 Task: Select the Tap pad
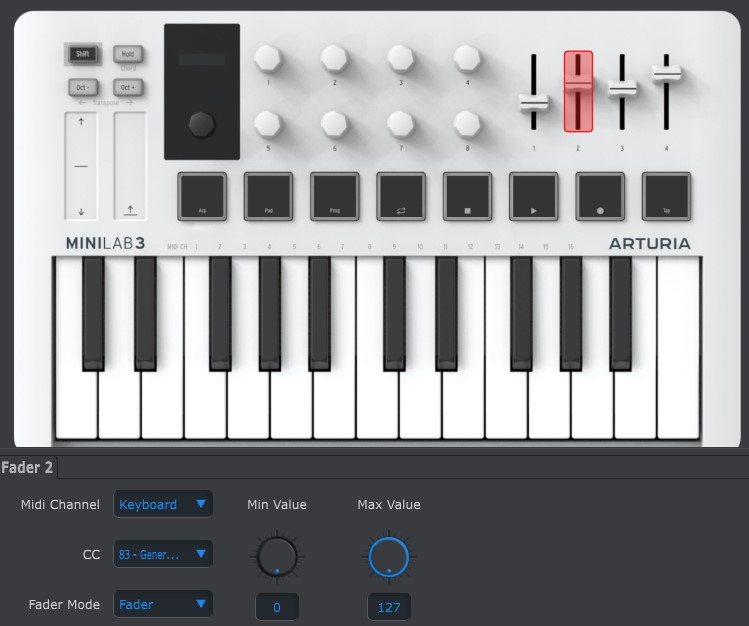pos(666,196)
